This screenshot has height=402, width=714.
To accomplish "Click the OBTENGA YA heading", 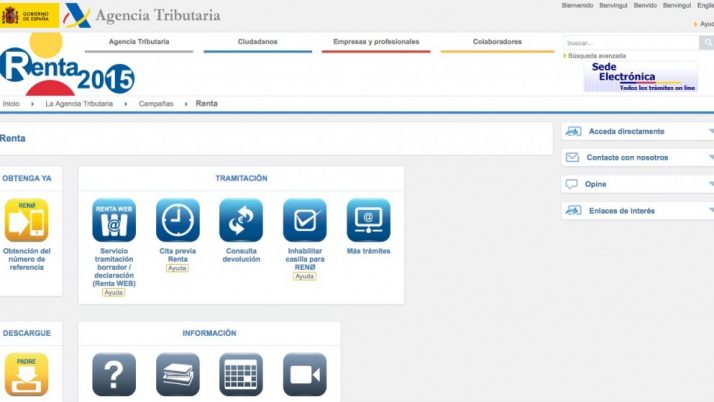I will click(x=26, y=178).
